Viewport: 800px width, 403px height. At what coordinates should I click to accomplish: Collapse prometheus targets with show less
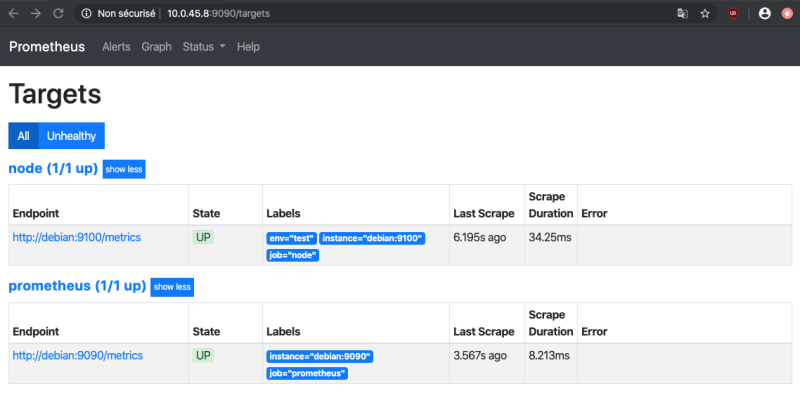171,287
